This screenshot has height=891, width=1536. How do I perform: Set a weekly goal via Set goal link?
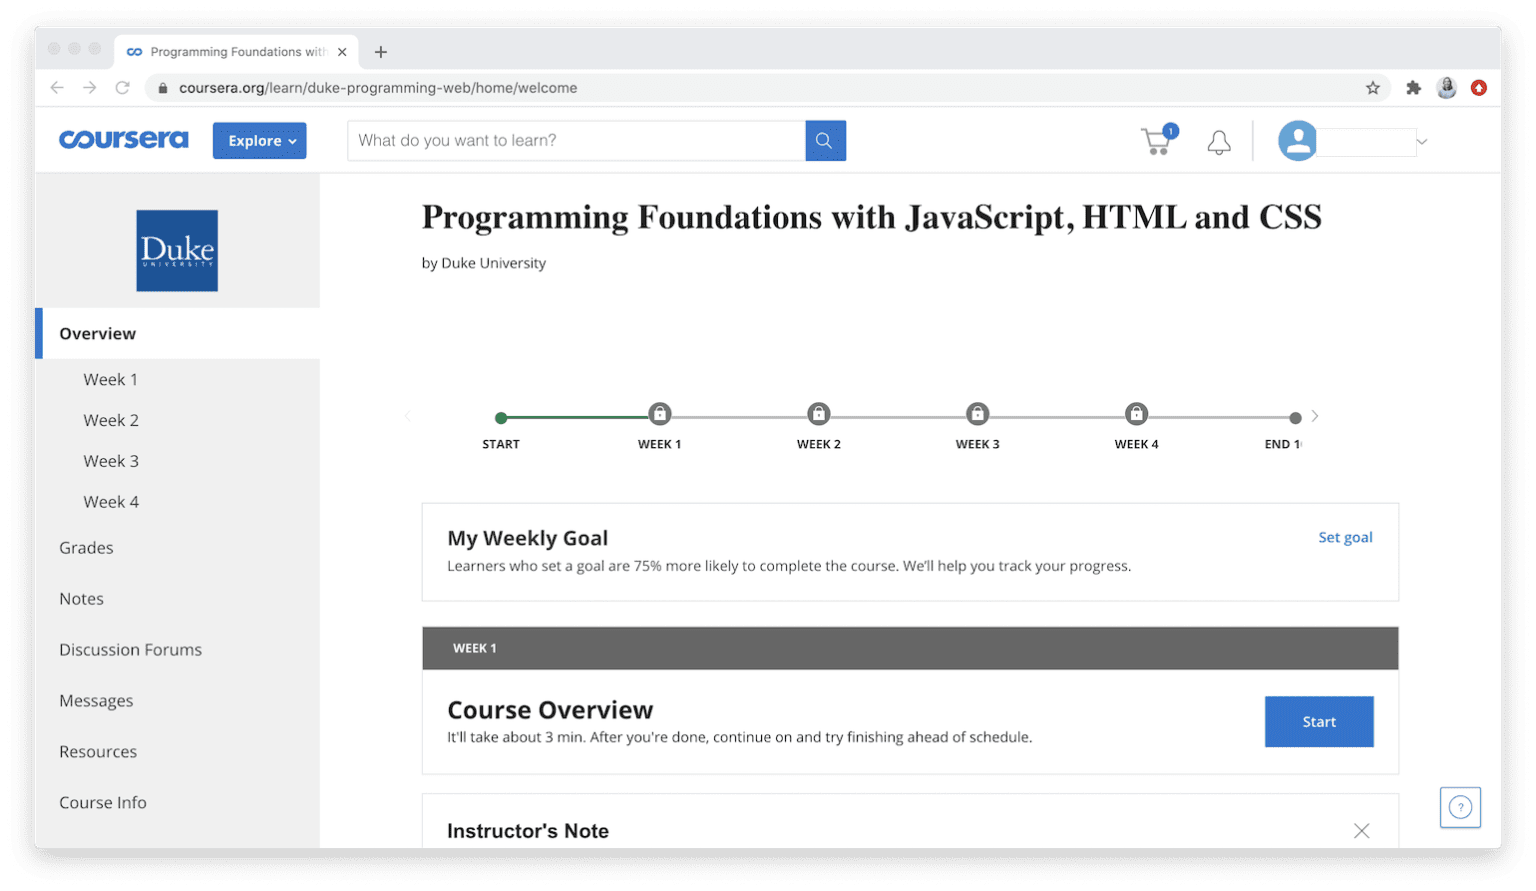coord(1345,537)
